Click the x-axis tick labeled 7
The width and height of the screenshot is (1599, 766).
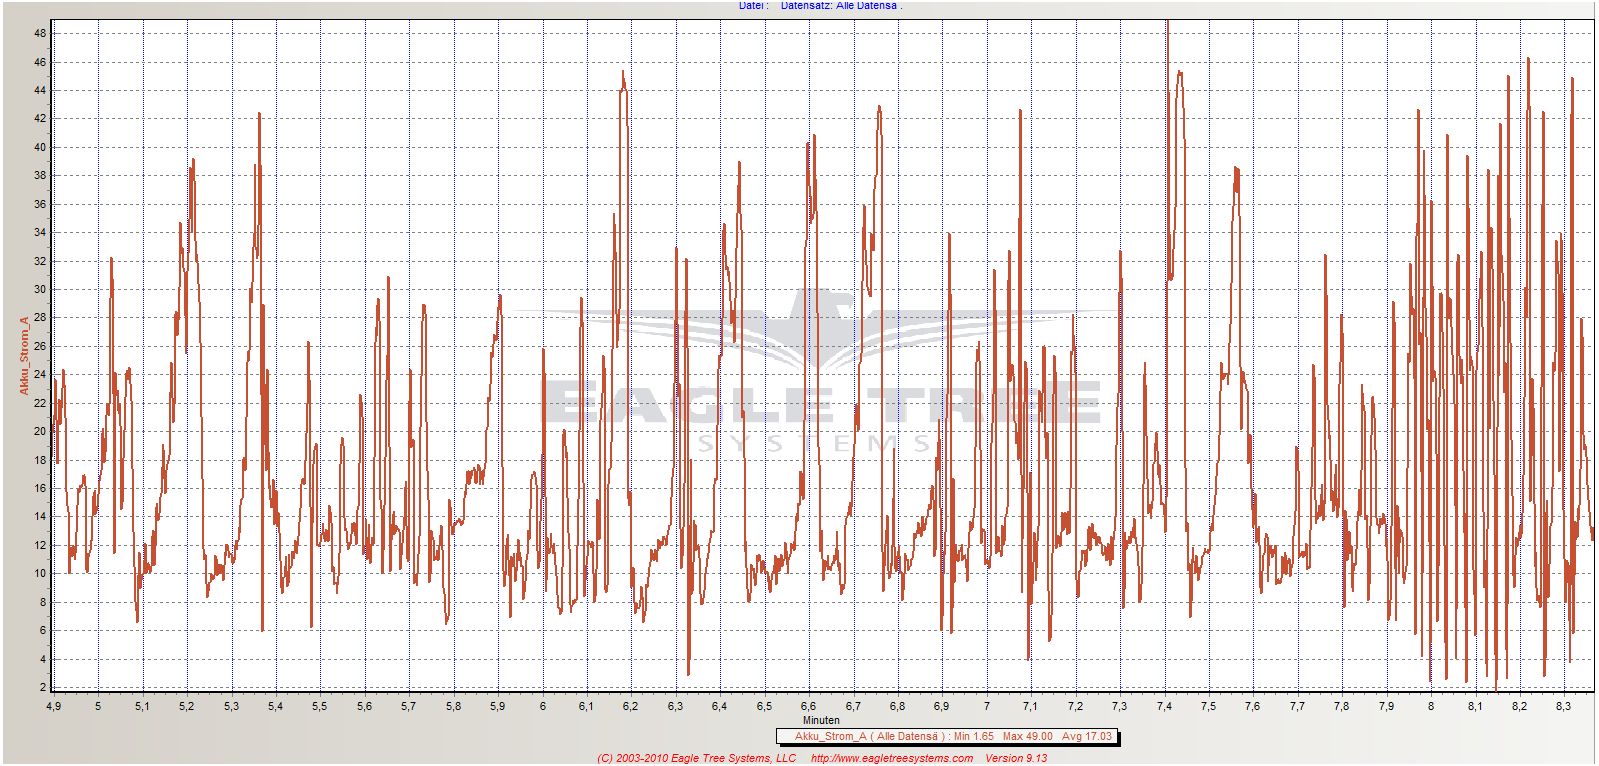(x=987, y=706)
